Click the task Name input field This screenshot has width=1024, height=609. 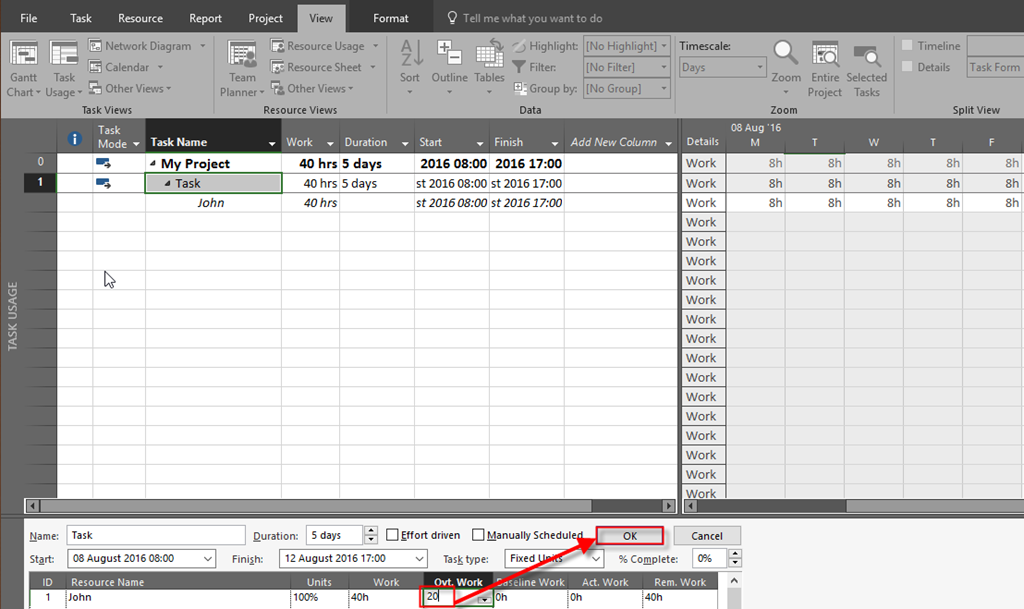point(156,536)
